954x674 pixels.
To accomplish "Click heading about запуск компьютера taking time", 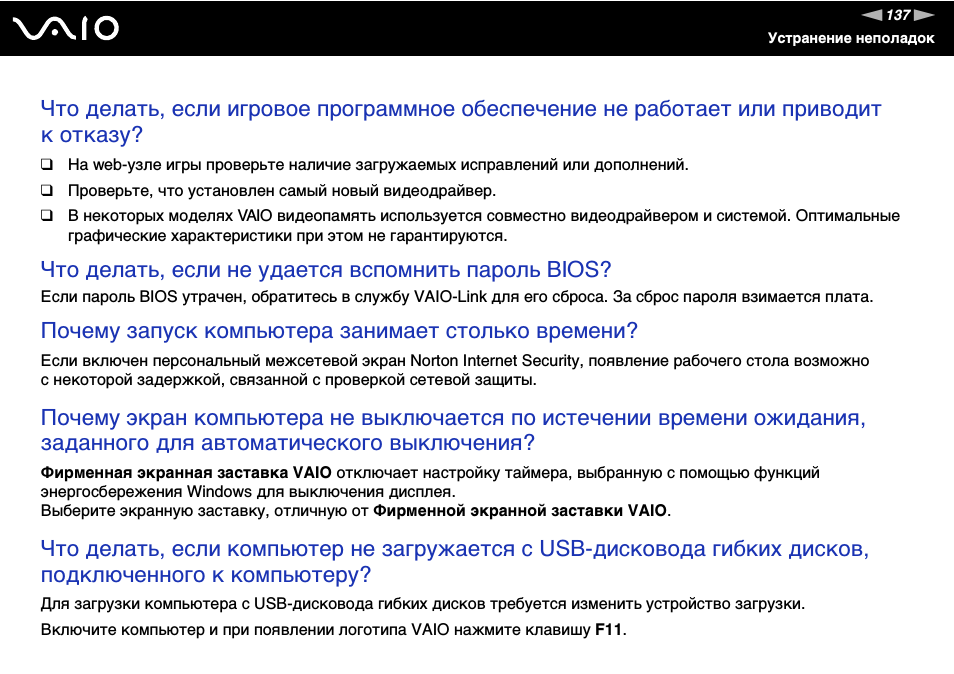I will (x=339, y=331).
